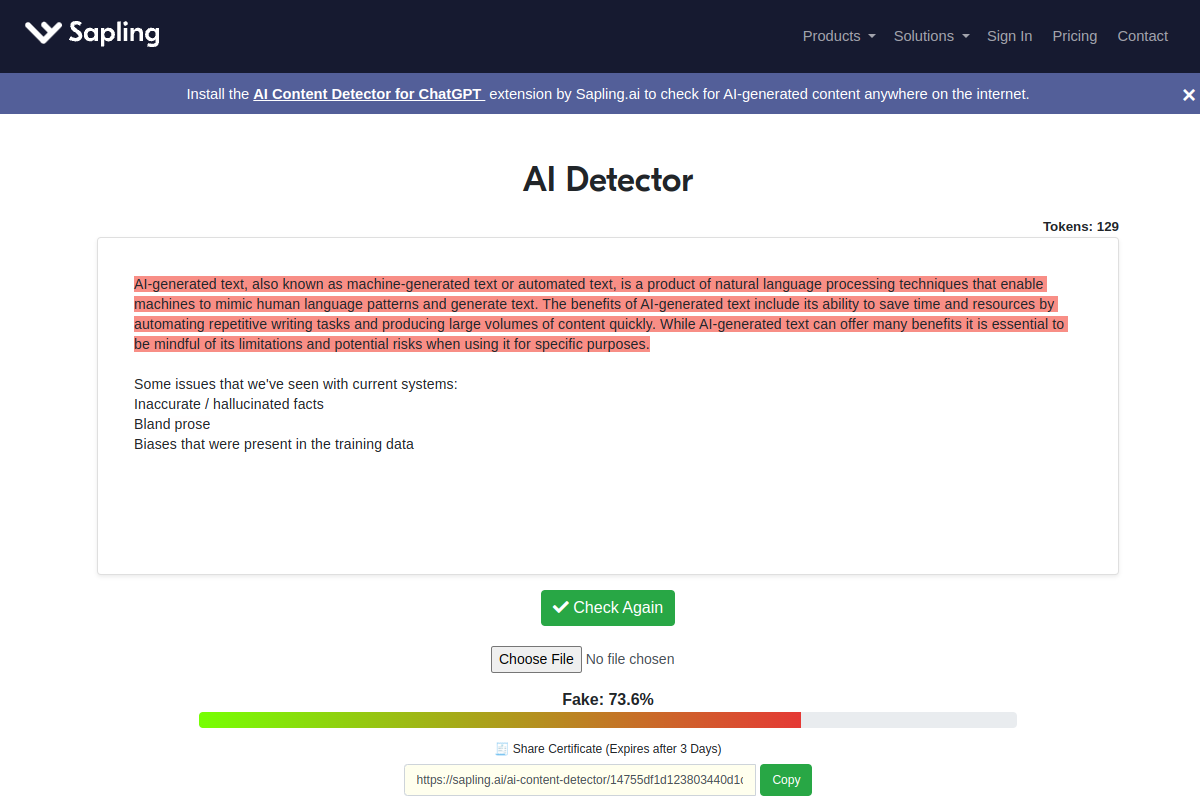Click the Sapling logo icon
1200x800 pixels.
point(41,31)
